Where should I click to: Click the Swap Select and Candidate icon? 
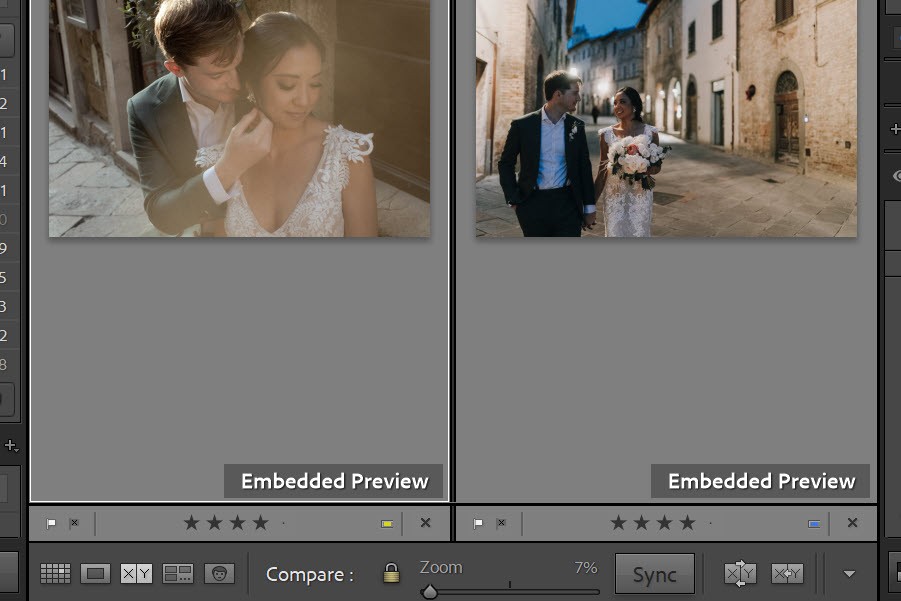(x=740, y=573)
